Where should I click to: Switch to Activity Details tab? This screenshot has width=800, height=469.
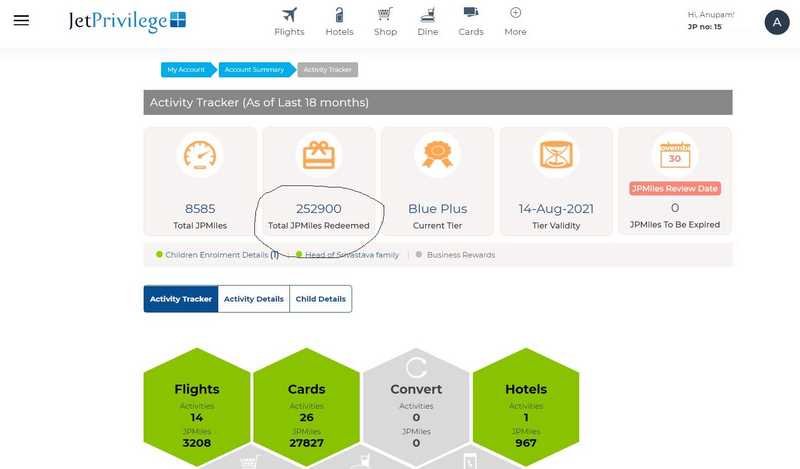253,299
